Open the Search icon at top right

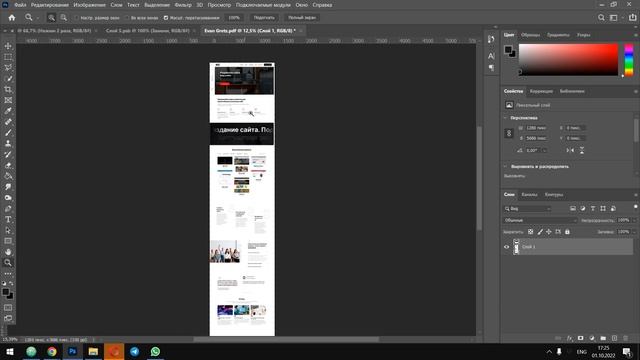pyautogui.click(x=601, y=18)
